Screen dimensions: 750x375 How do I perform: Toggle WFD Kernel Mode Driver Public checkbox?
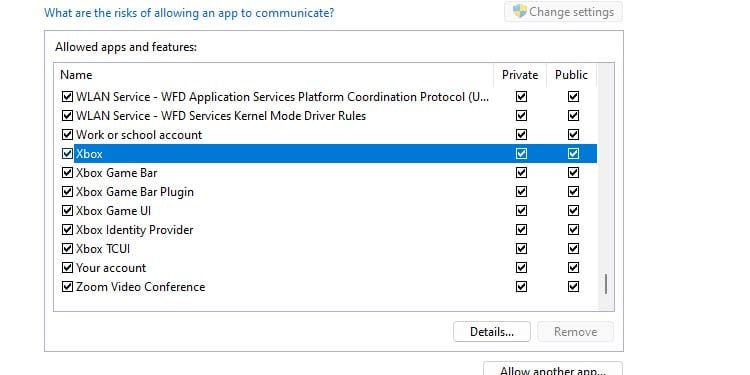(574, 116)
